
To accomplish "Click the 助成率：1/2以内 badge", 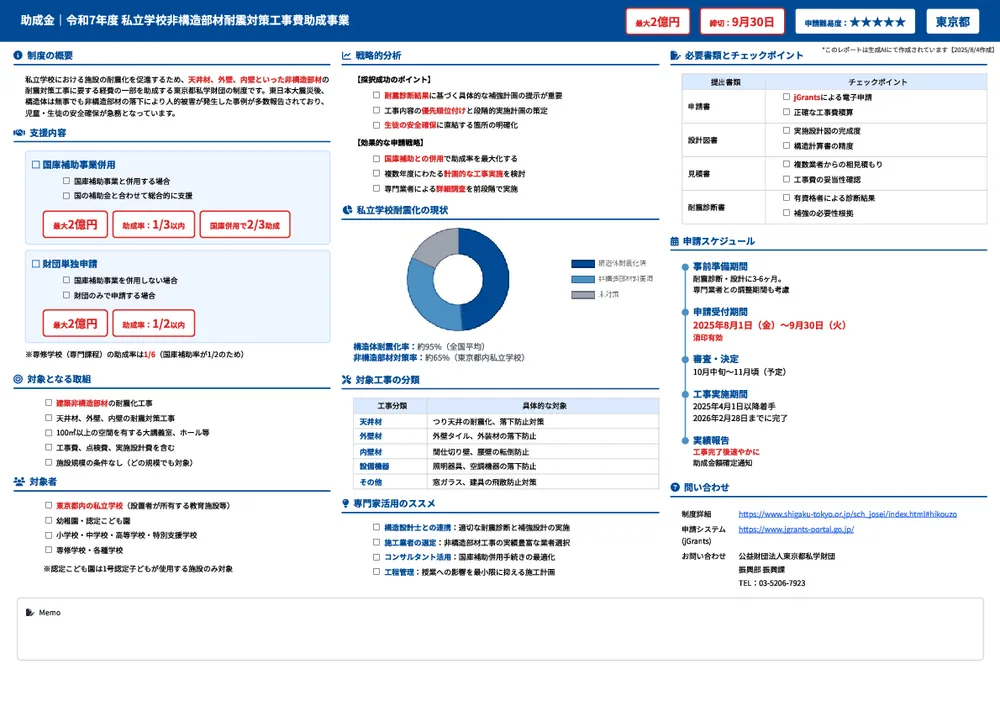I will point(154,323).
